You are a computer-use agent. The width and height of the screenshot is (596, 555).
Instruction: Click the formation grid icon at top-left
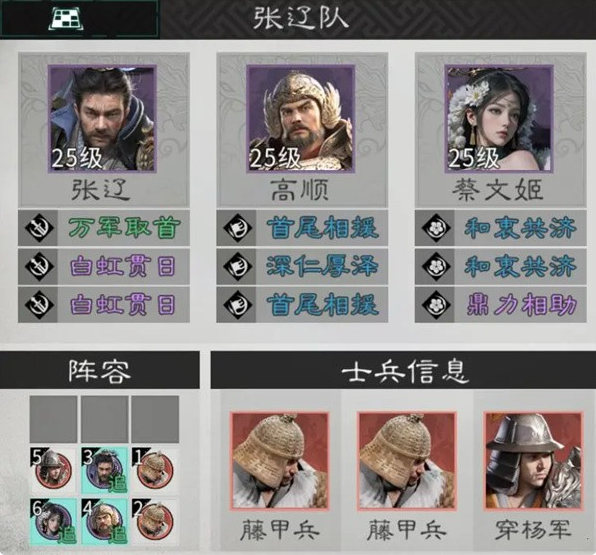(x=67, y=19)
